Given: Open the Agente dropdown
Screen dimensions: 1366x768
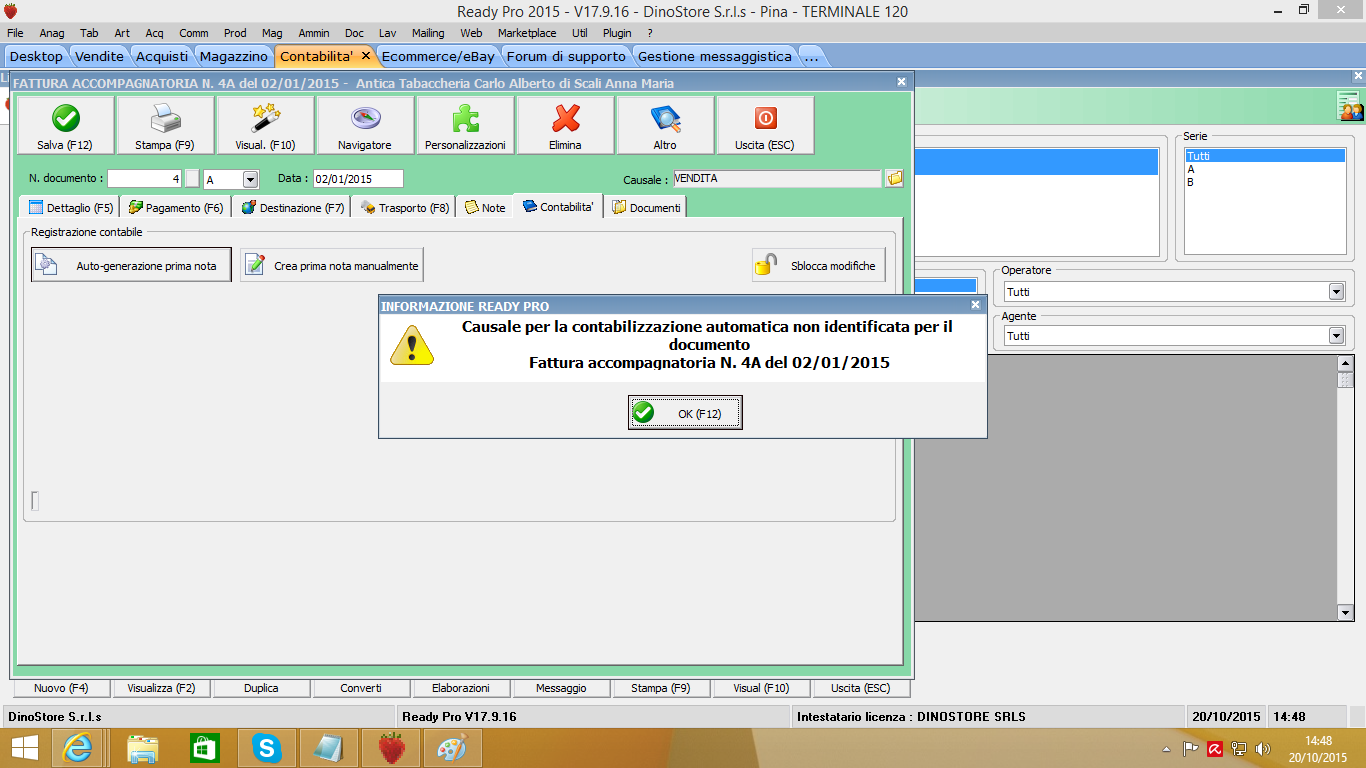Looking at the screenshot, I should click(1336, 335).
